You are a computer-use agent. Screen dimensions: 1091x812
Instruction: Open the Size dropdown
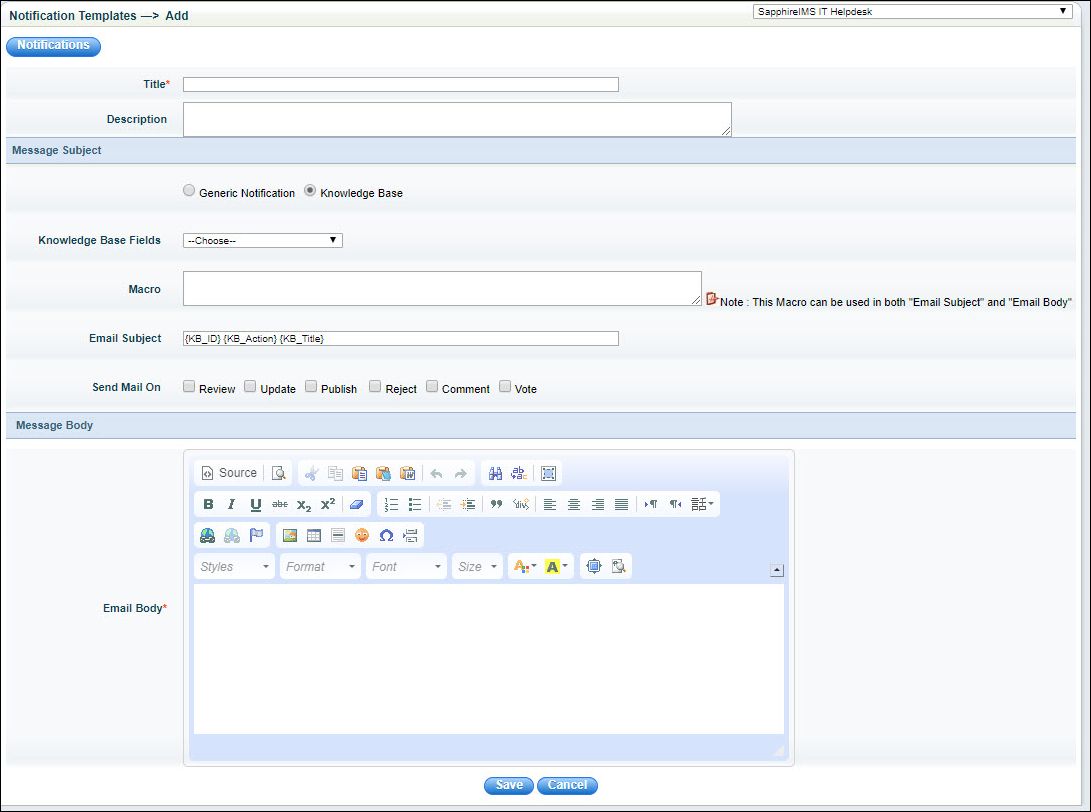[x=477, y=566]
